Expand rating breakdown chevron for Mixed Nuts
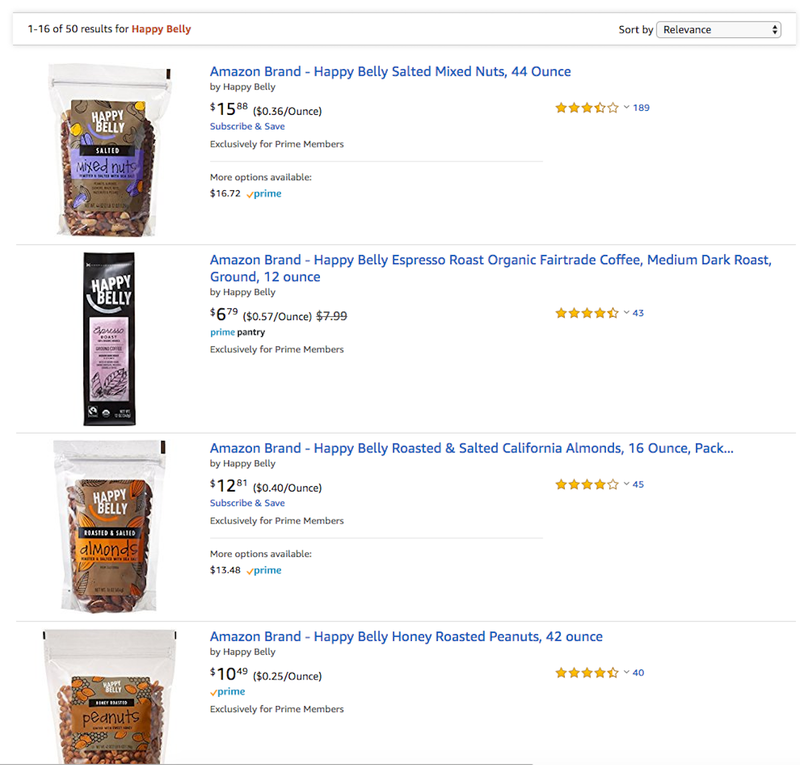Viewport: 800px width, 765px height. (626, 107)
